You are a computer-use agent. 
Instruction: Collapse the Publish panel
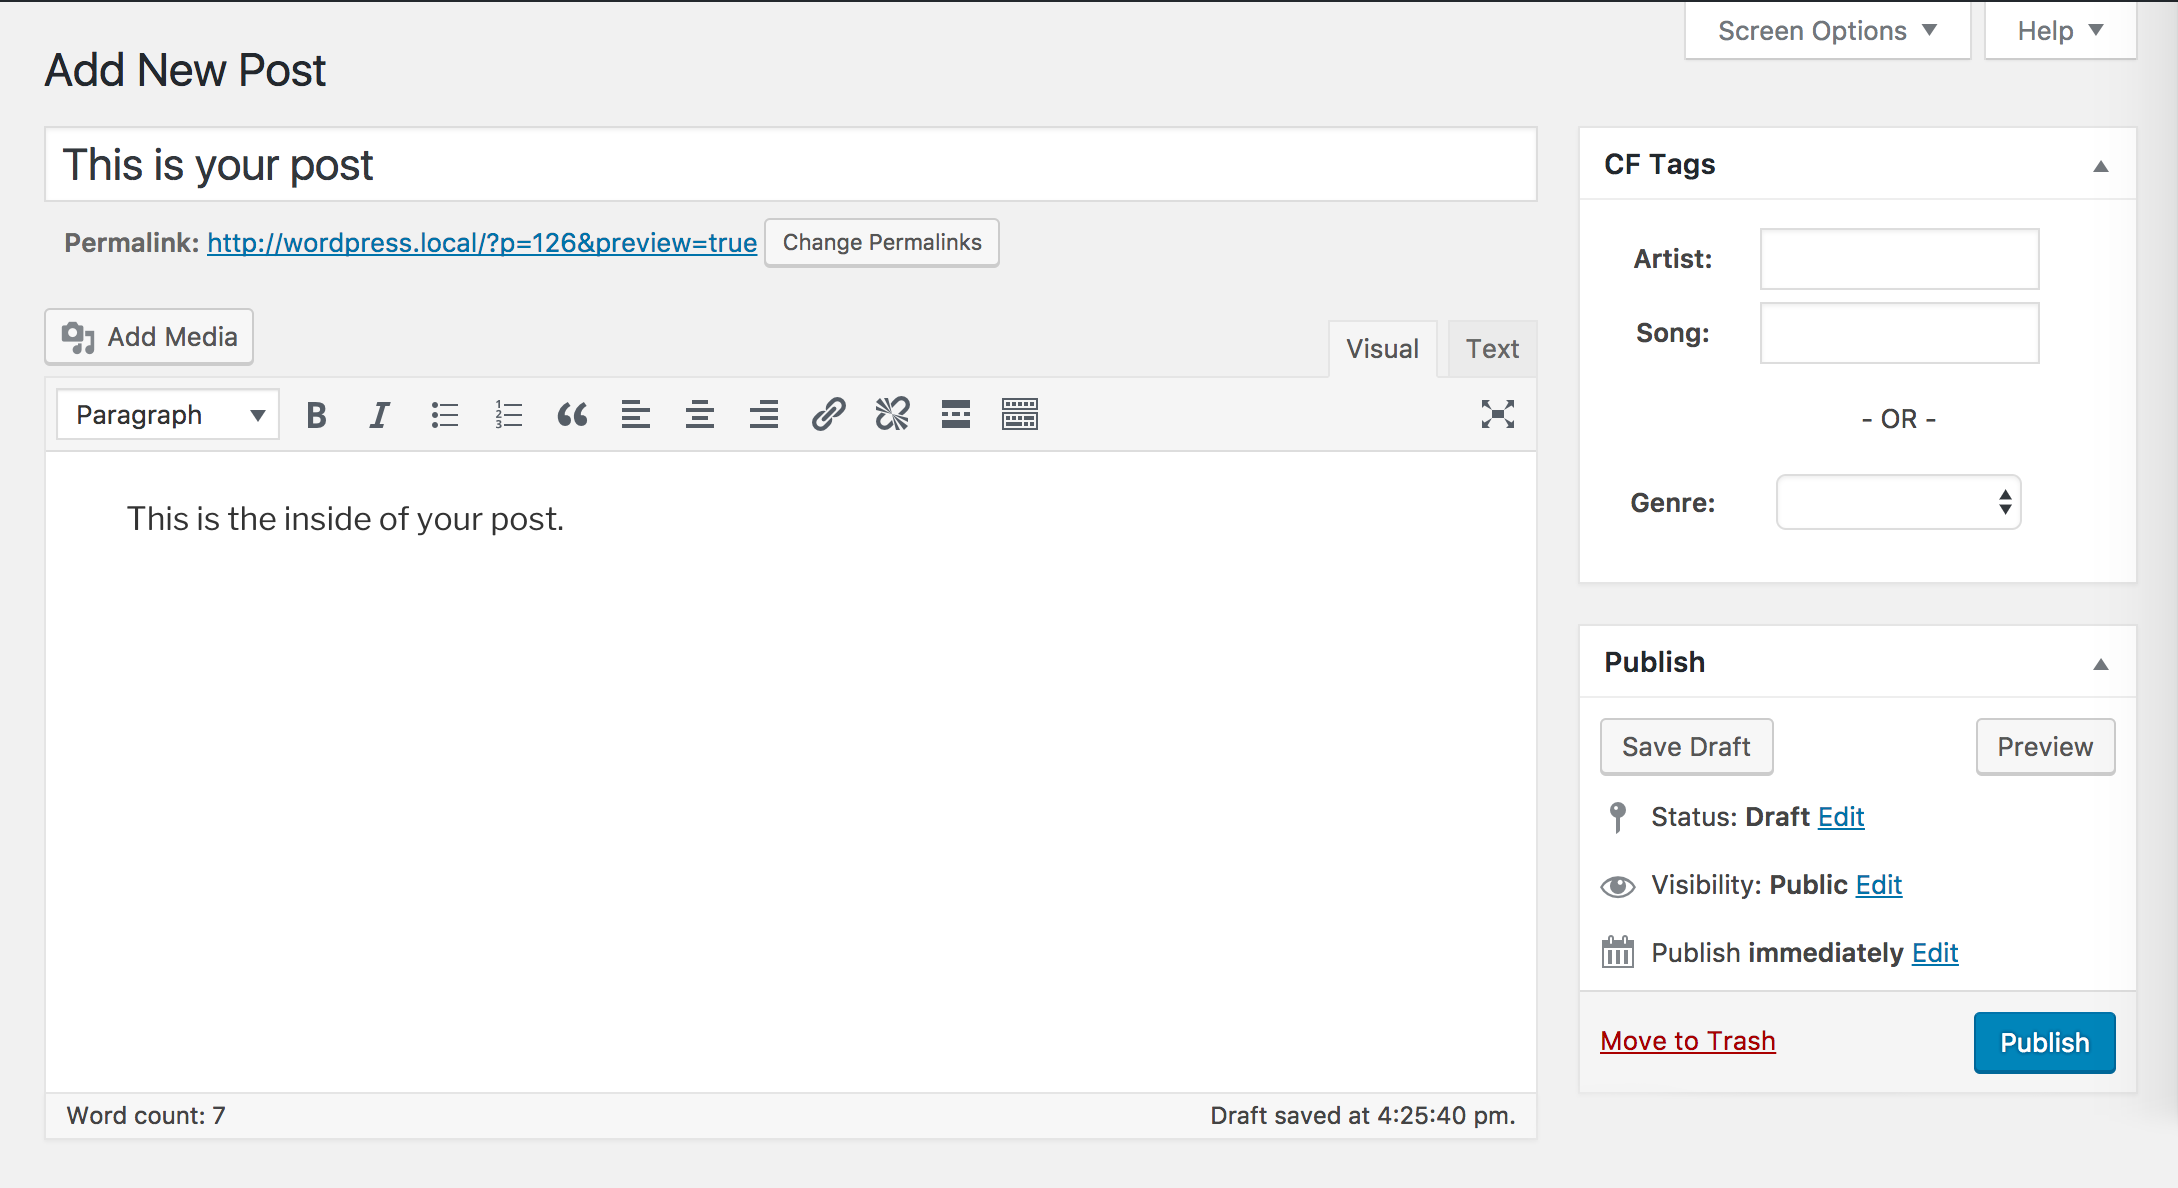(x=2101, y=663)
